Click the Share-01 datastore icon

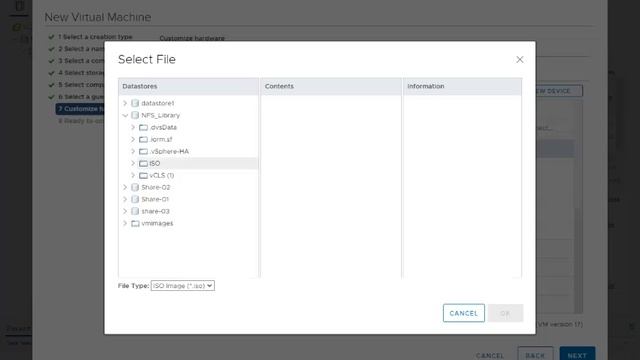pos(135,199)
